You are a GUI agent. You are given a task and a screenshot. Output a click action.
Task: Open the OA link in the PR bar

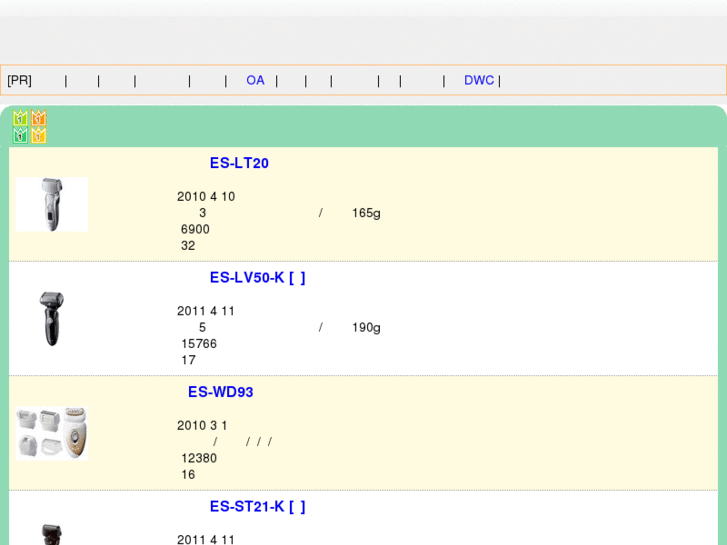point(255,80)
